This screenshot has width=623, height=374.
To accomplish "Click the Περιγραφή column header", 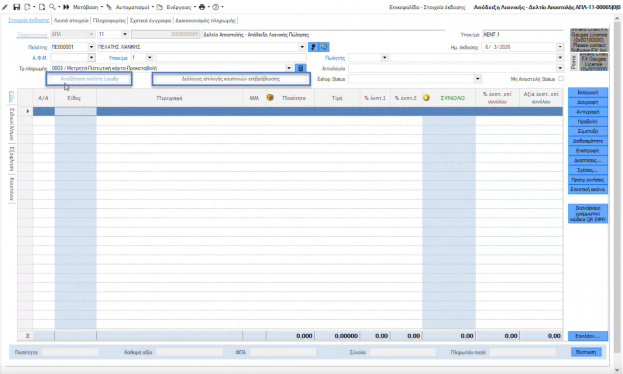I will click(x=170, y=98).
